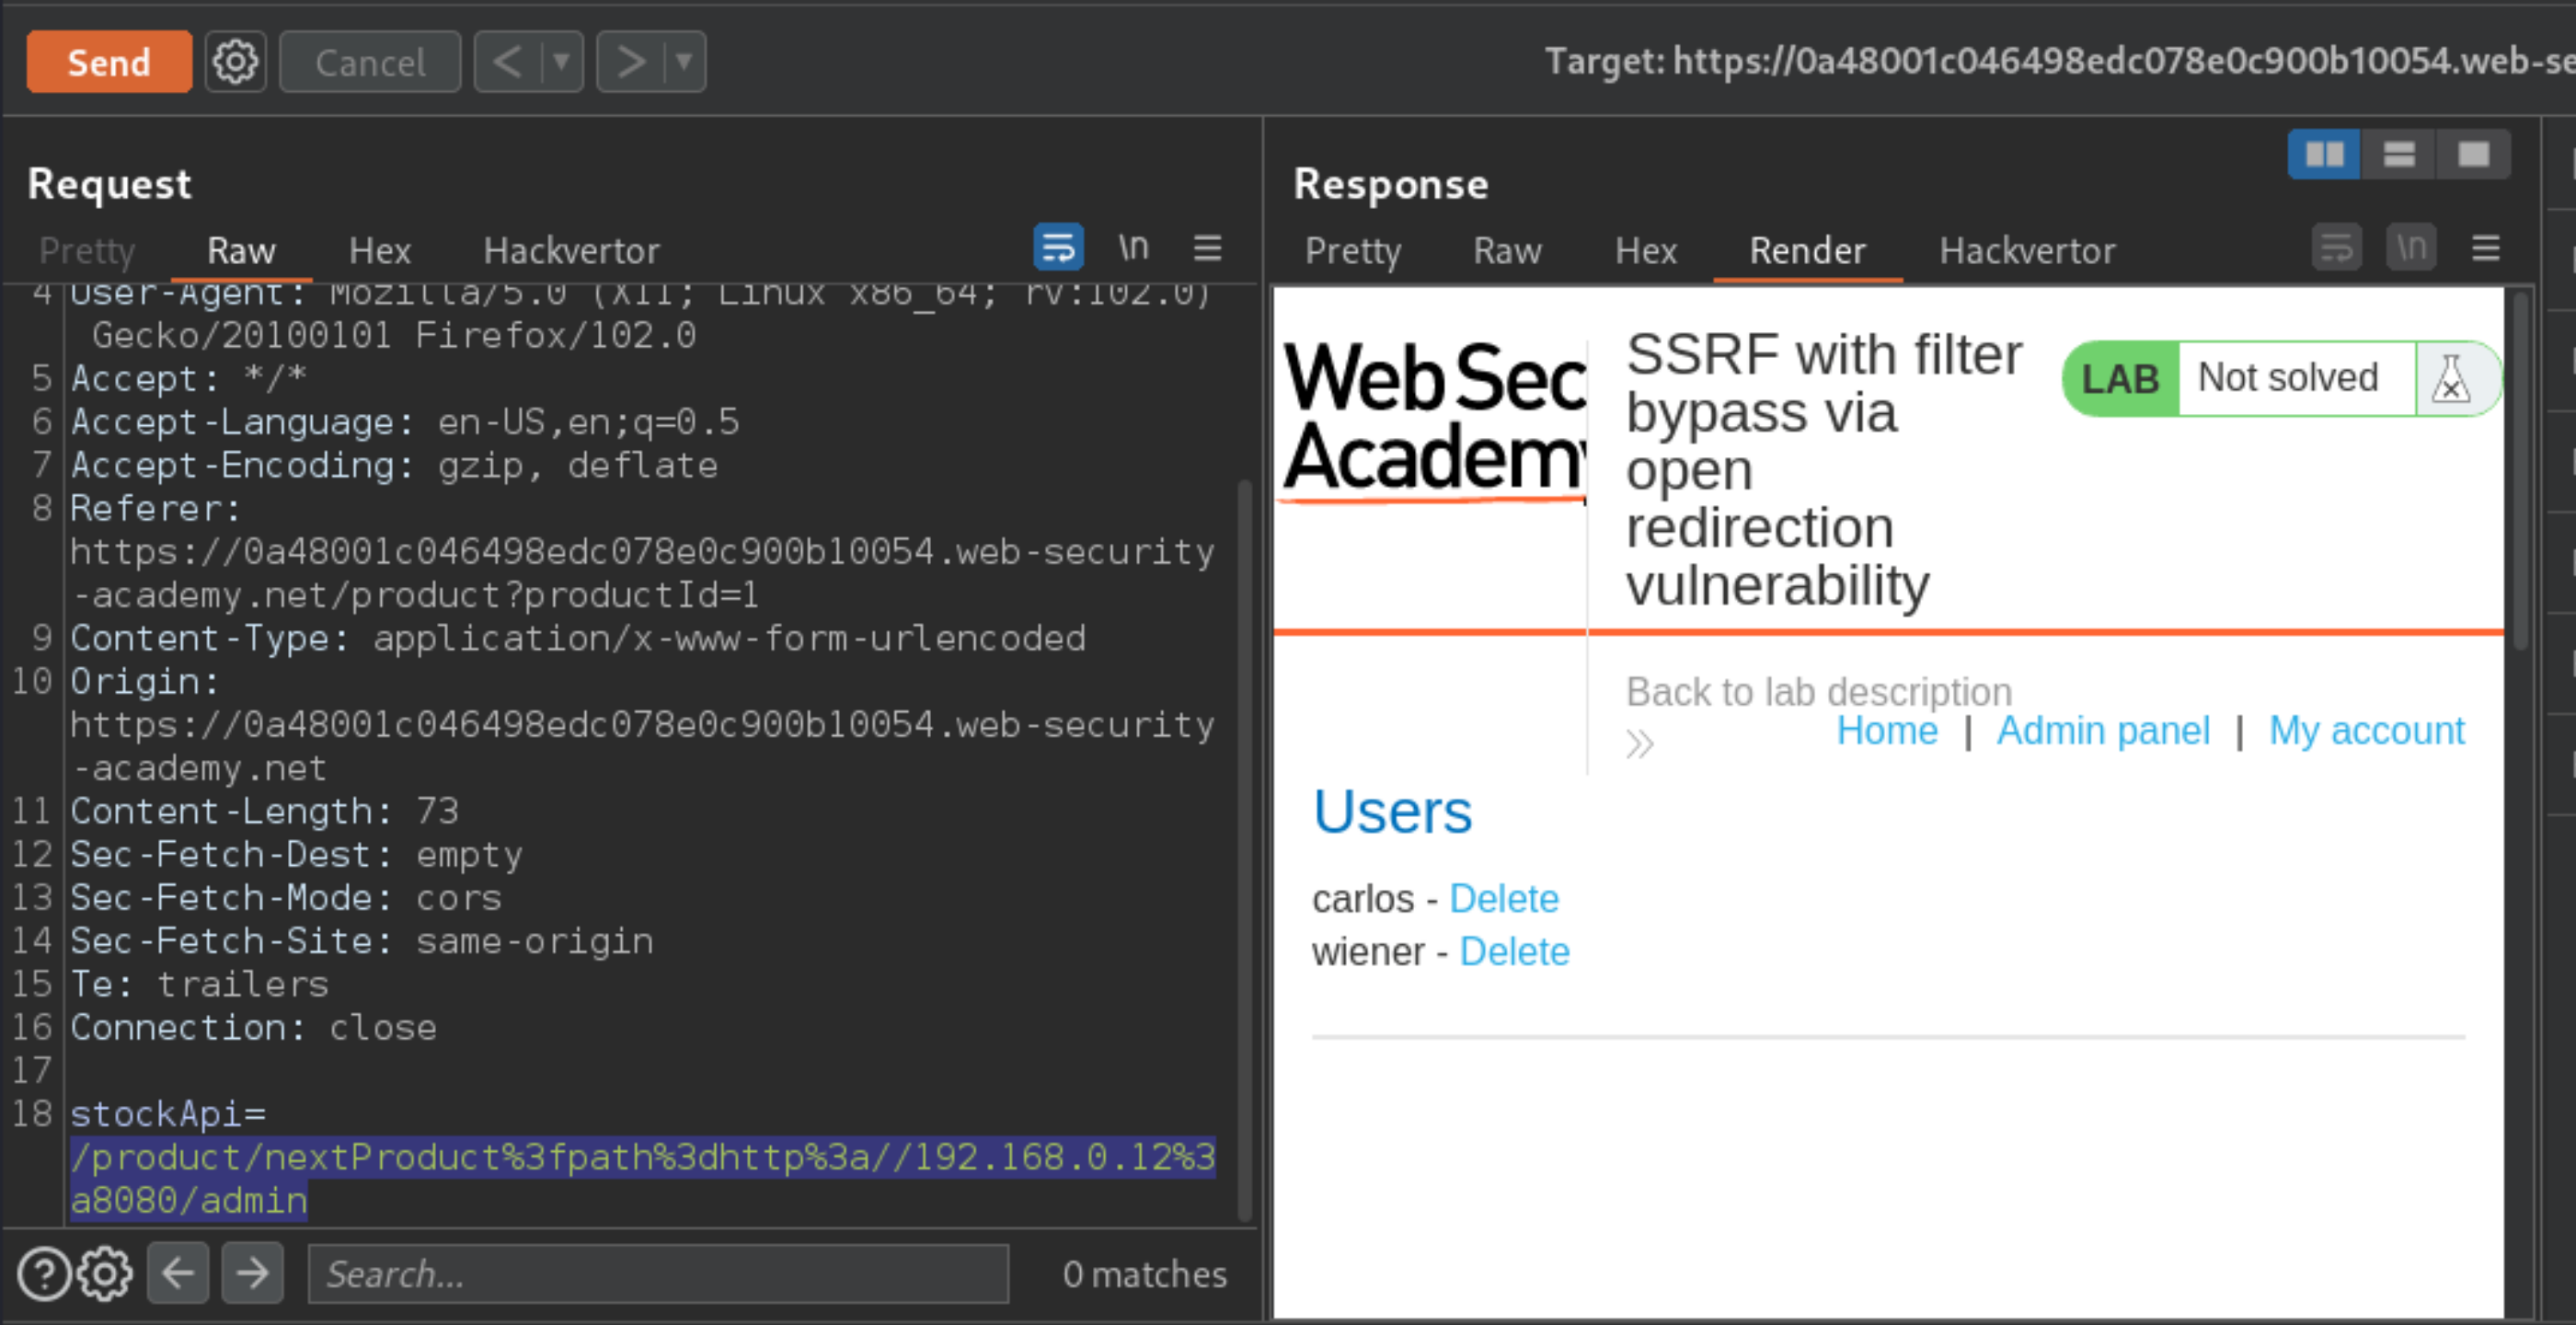The width and height of the screenshot is (2576, 1325).
Task: Click the Sec-Fetch-Site: same-origin line
Action: (361, 941)
